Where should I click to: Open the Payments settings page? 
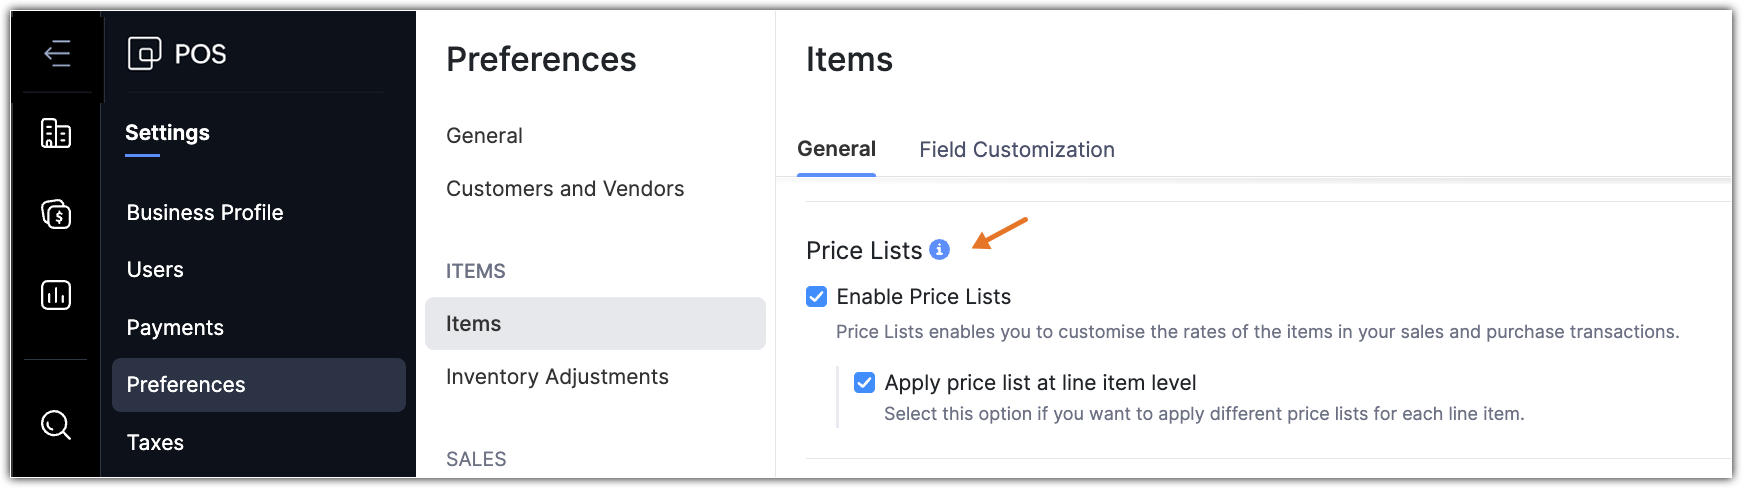[x=175, y=328]
